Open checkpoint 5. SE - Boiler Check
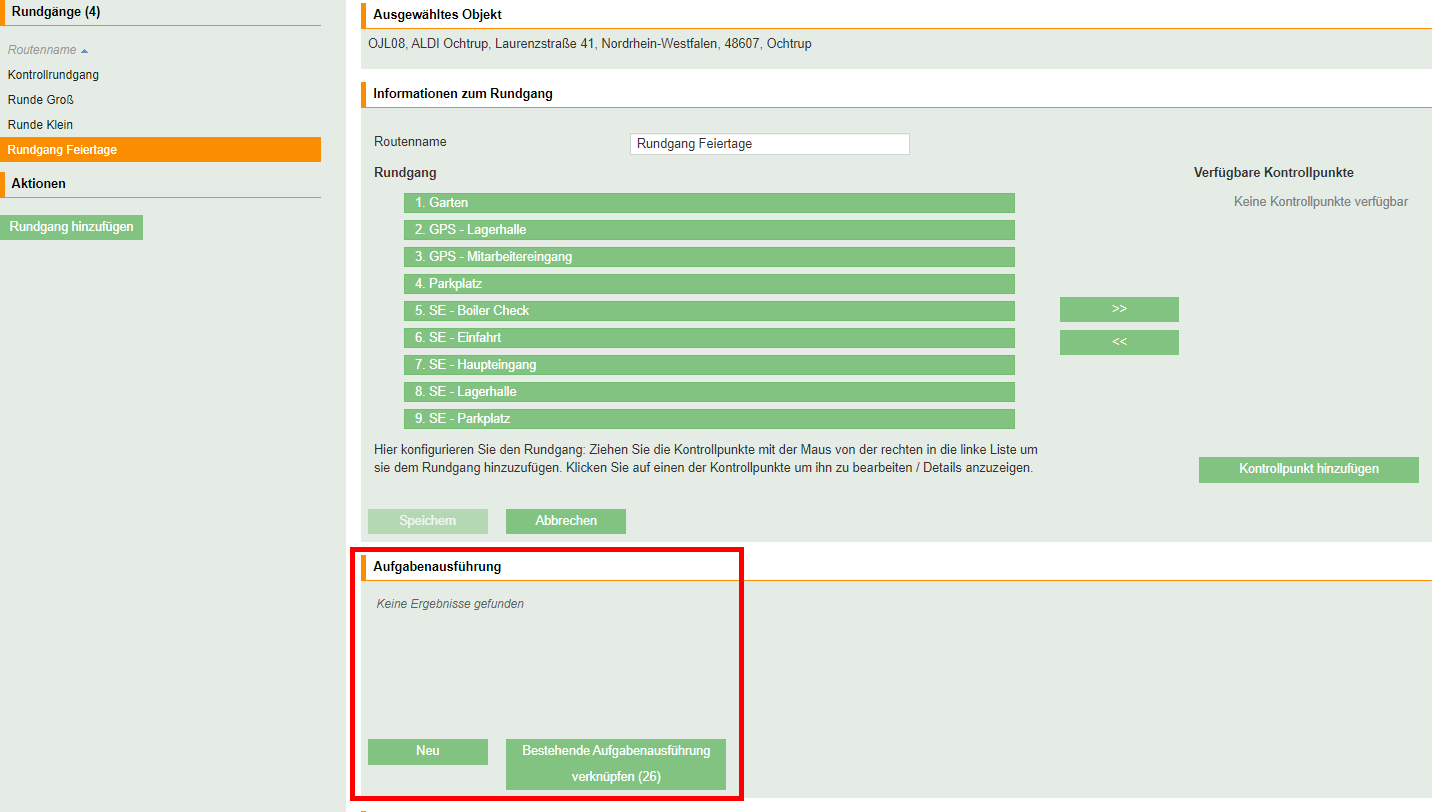 click(709, 311)
